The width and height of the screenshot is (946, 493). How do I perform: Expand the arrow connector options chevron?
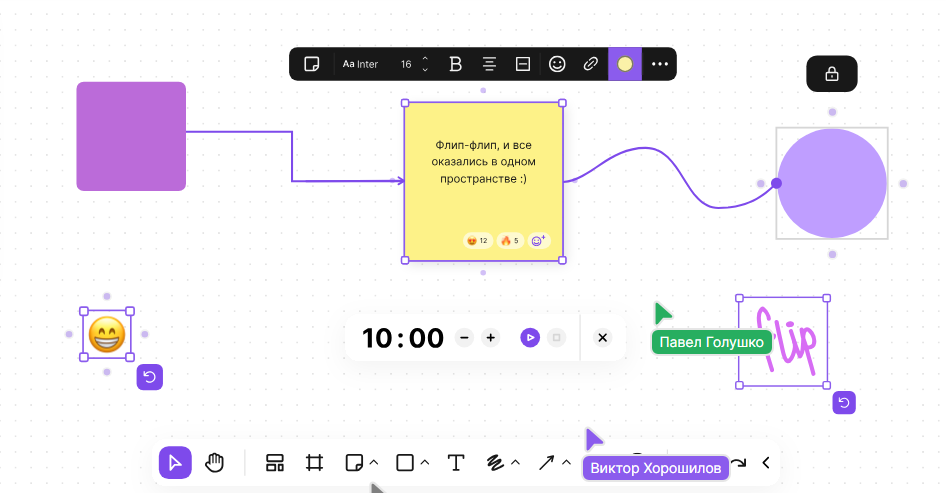pos(566,462)
